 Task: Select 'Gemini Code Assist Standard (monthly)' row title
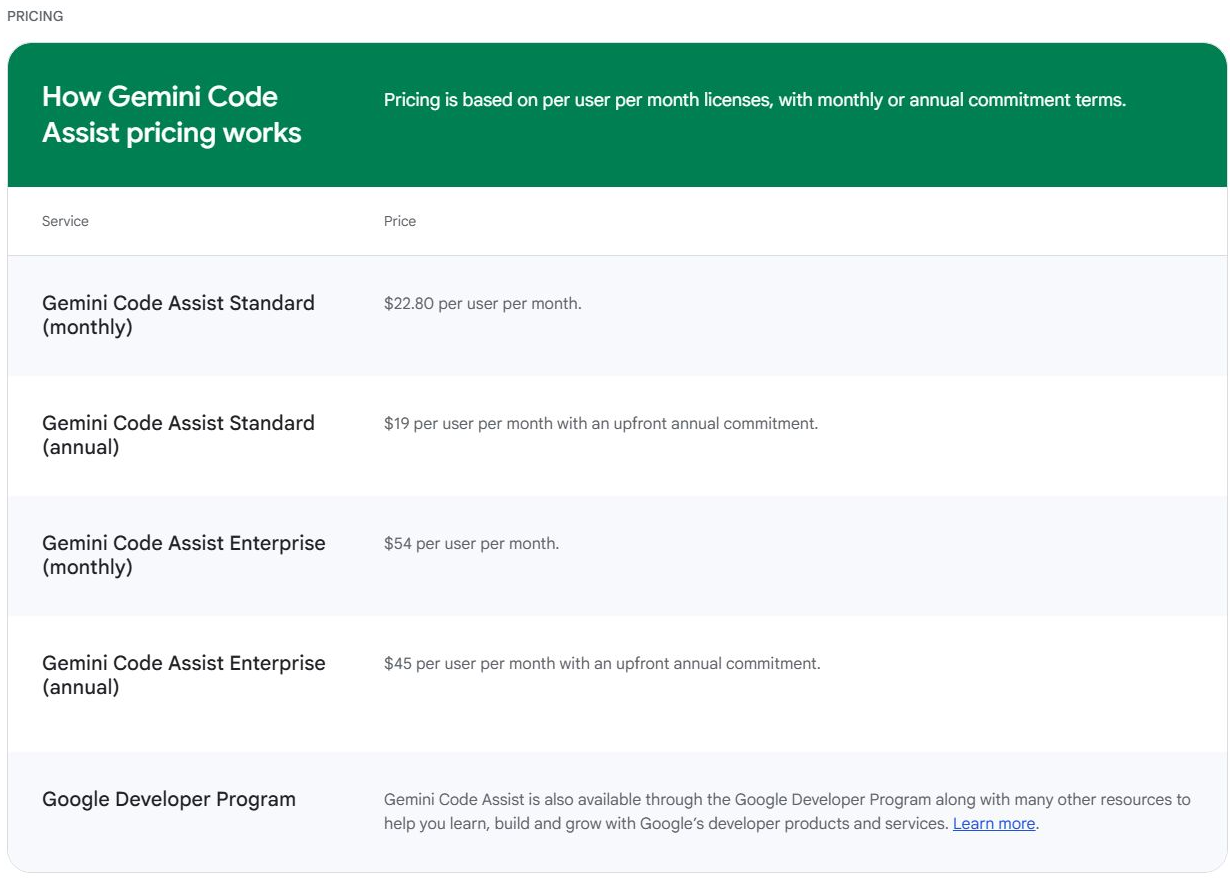(178, 315)
